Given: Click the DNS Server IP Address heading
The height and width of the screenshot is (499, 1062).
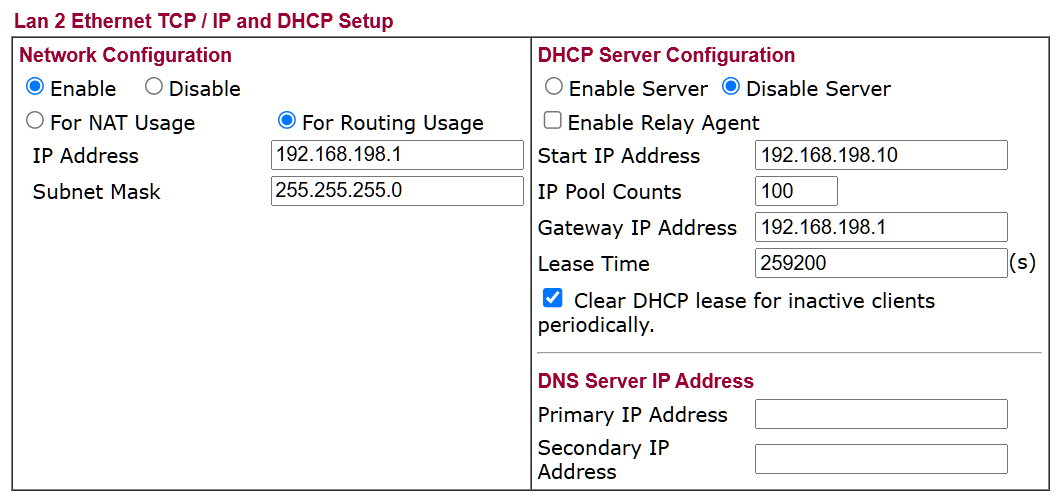Looking at the screenshot, I should [645, 381].
